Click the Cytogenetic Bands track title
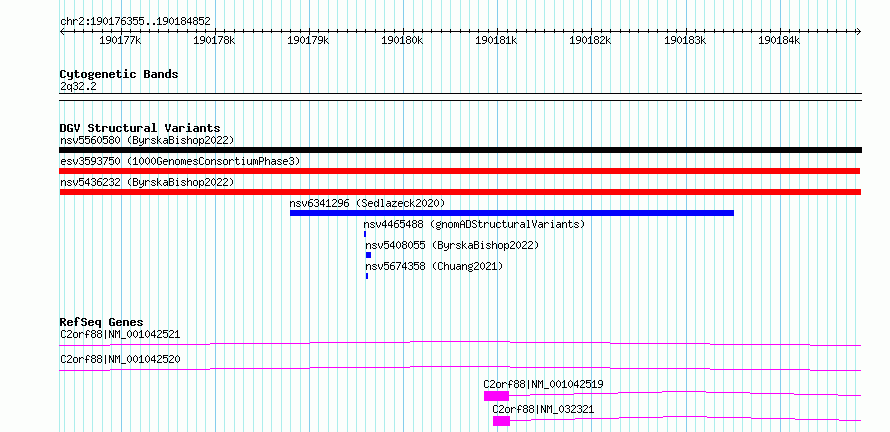890x432 pixels. 119,74
